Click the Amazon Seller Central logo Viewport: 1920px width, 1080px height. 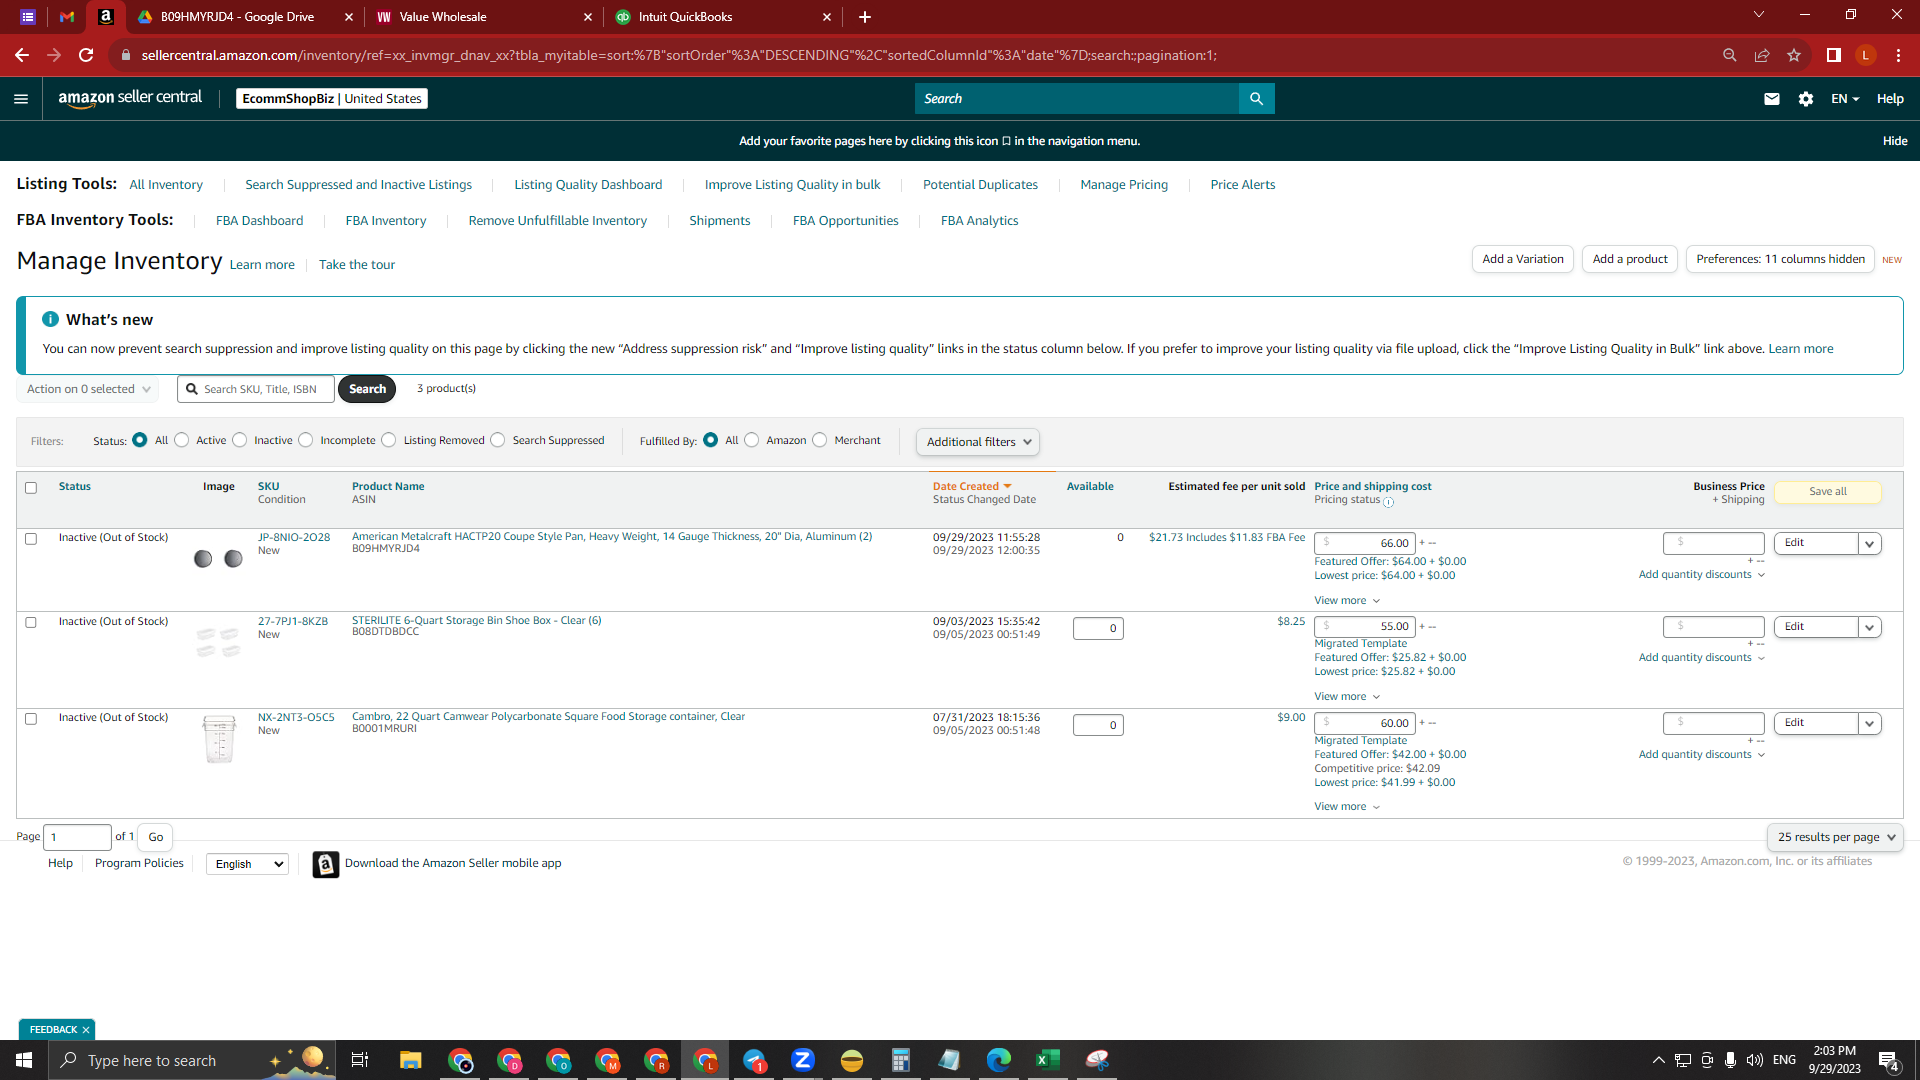(x=130, y=98)
